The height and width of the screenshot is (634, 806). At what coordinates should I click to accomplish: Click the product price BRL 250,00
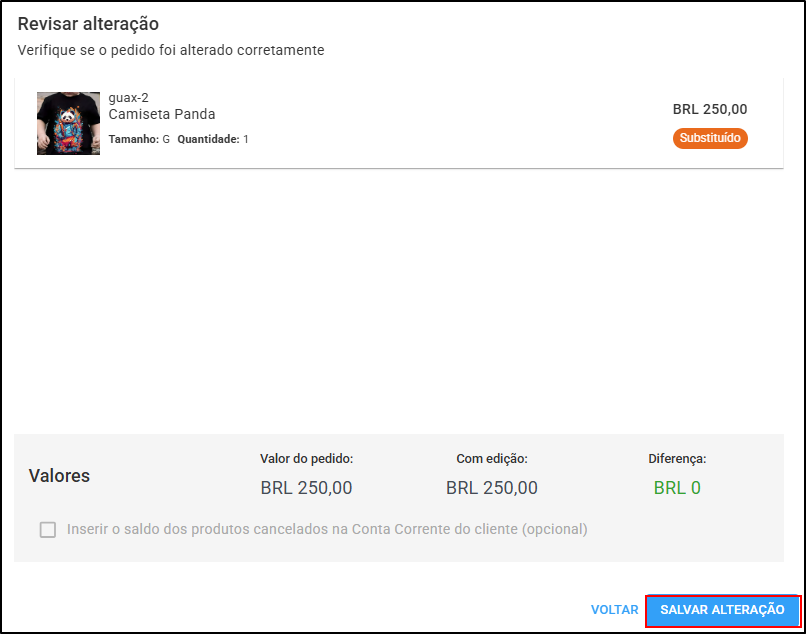[710, 109]
